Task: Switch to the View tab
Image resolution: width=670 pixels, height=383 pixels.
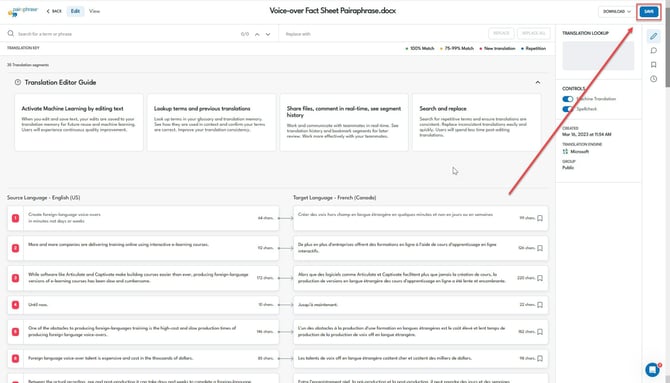Action: [94, 11]
